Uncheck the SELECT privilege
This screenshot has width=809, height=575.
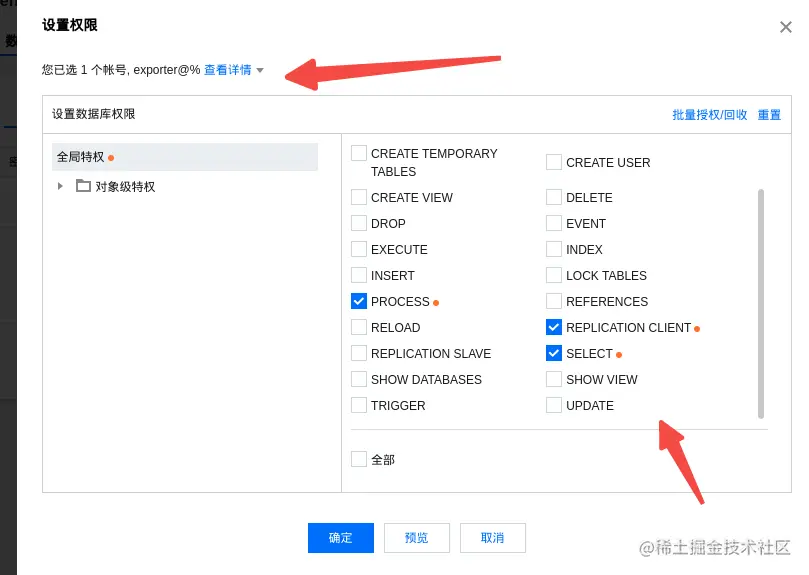554,353
